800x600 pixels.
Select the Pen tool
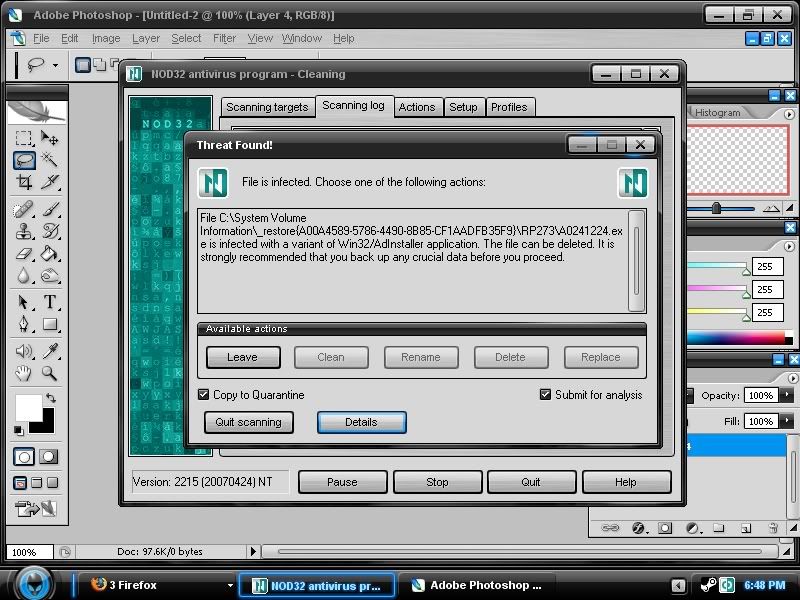(23, 324)
